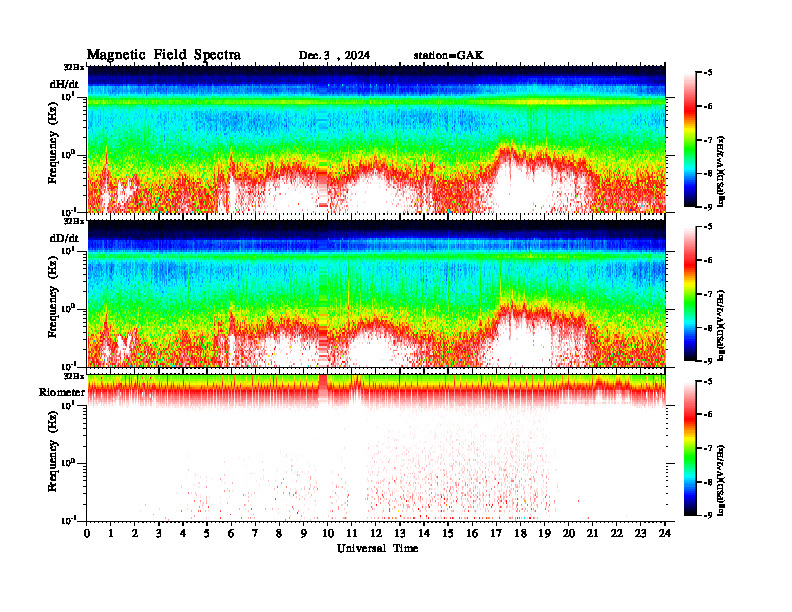
Task: Click hour tick label "23" on time axis
Action: 641,534
